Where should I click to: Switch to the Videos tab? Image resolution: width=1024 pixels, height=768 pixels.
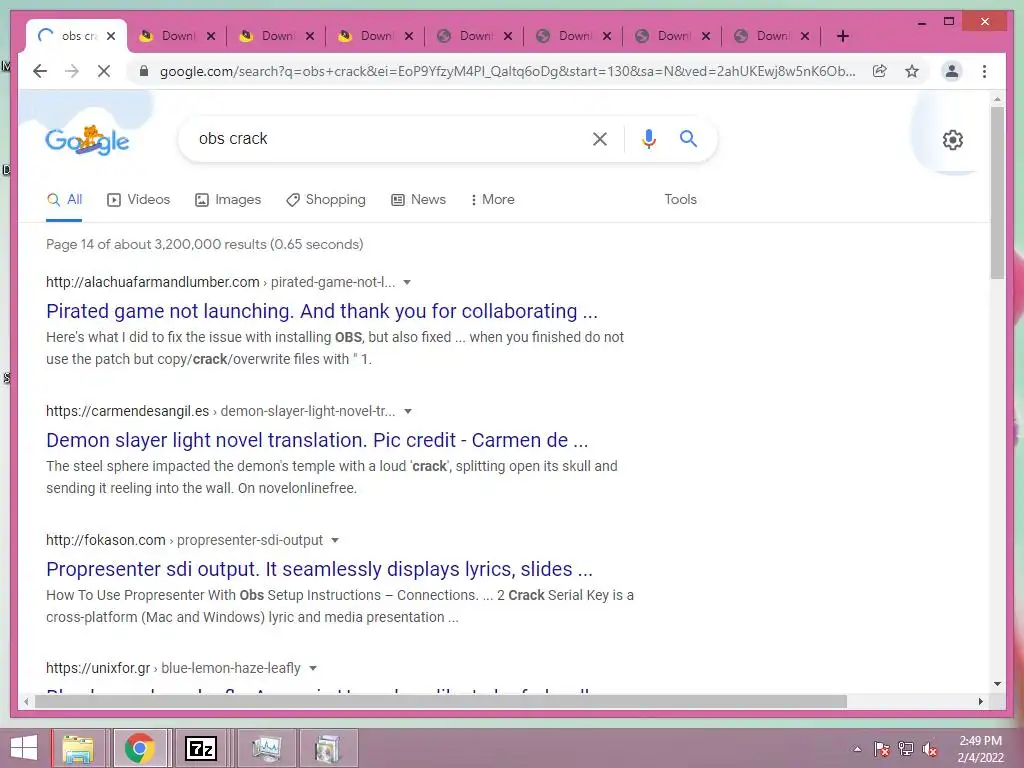[138, 200]
